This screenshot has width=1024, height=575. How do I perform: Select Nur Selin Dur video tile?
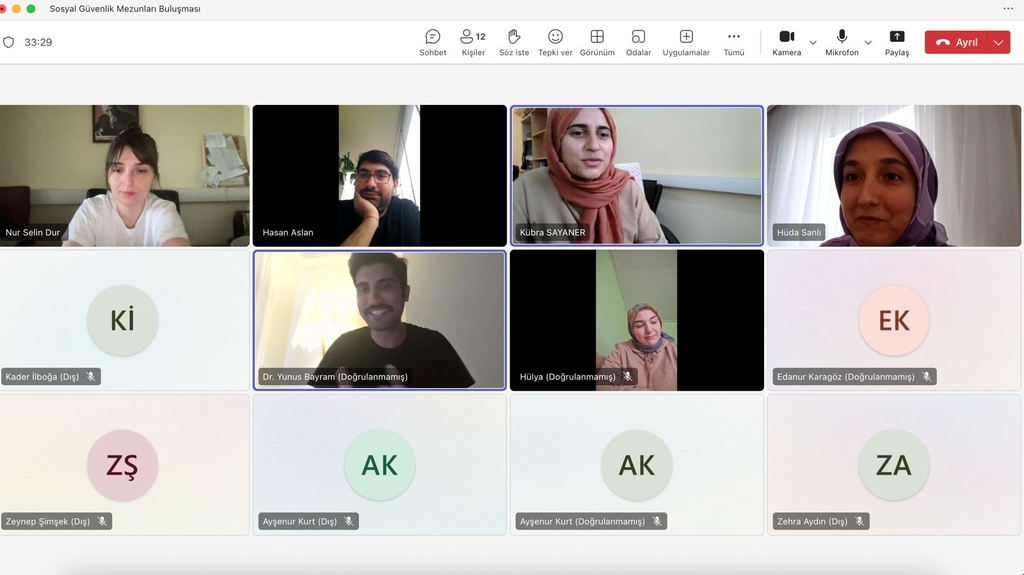125,176
